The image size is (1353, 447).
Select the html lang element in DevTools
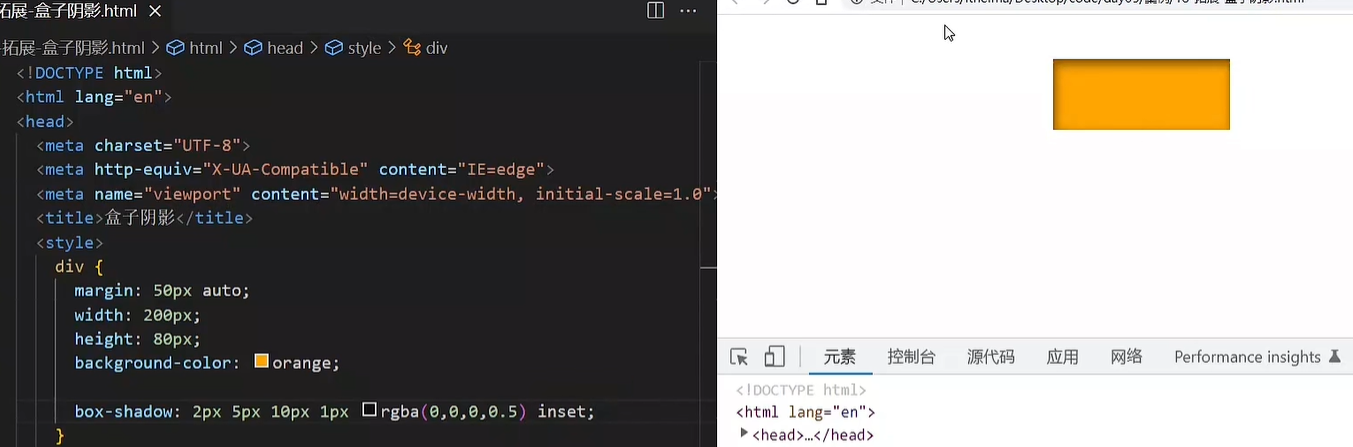[x=805, y=412]
